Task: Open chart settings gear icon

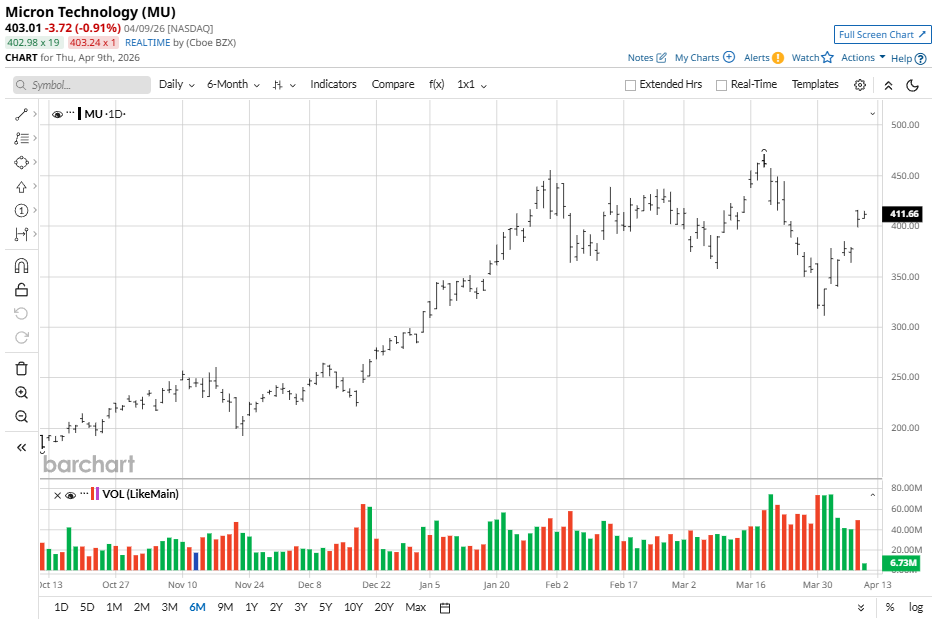Action: pos(860,85)
